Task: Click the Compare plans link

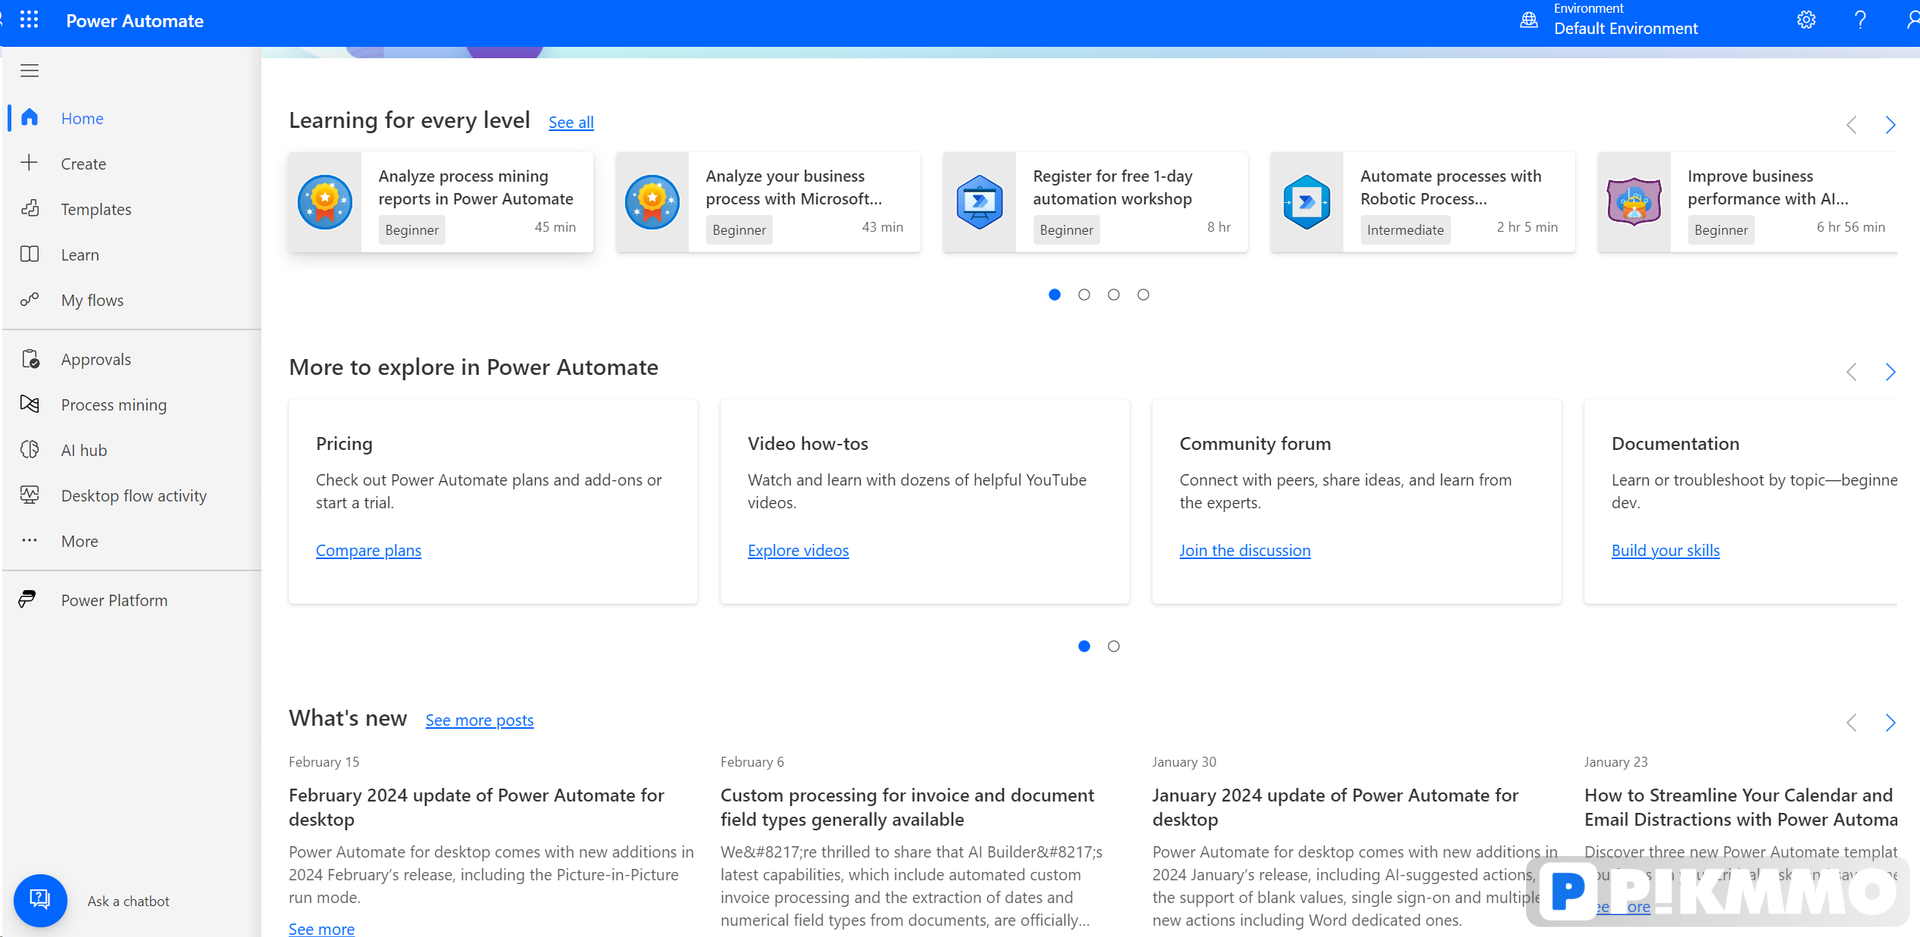Action: click(368, 550)
